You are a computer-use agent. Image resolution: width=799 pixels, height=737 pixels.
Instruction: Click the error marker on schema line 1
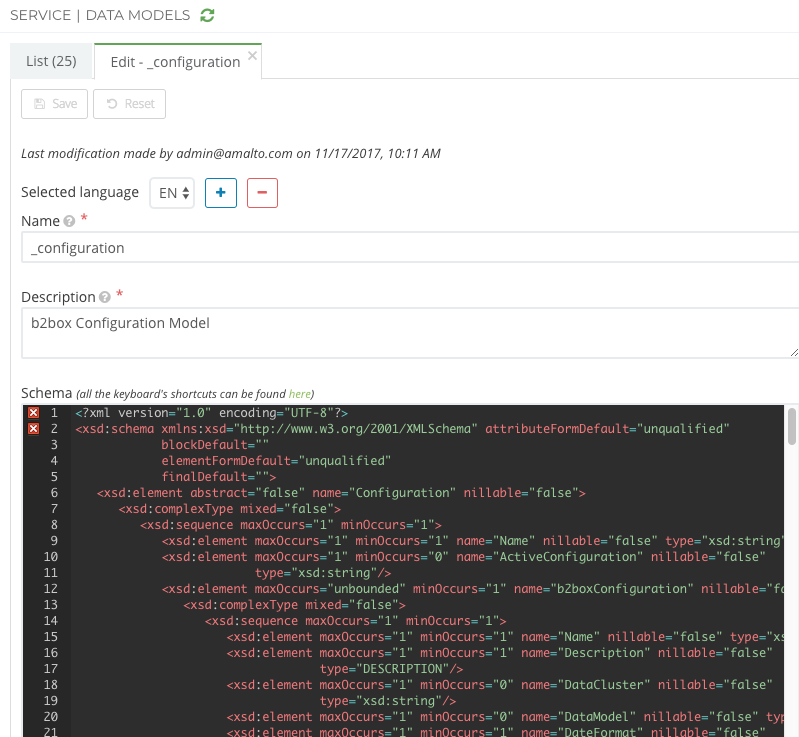34,413
